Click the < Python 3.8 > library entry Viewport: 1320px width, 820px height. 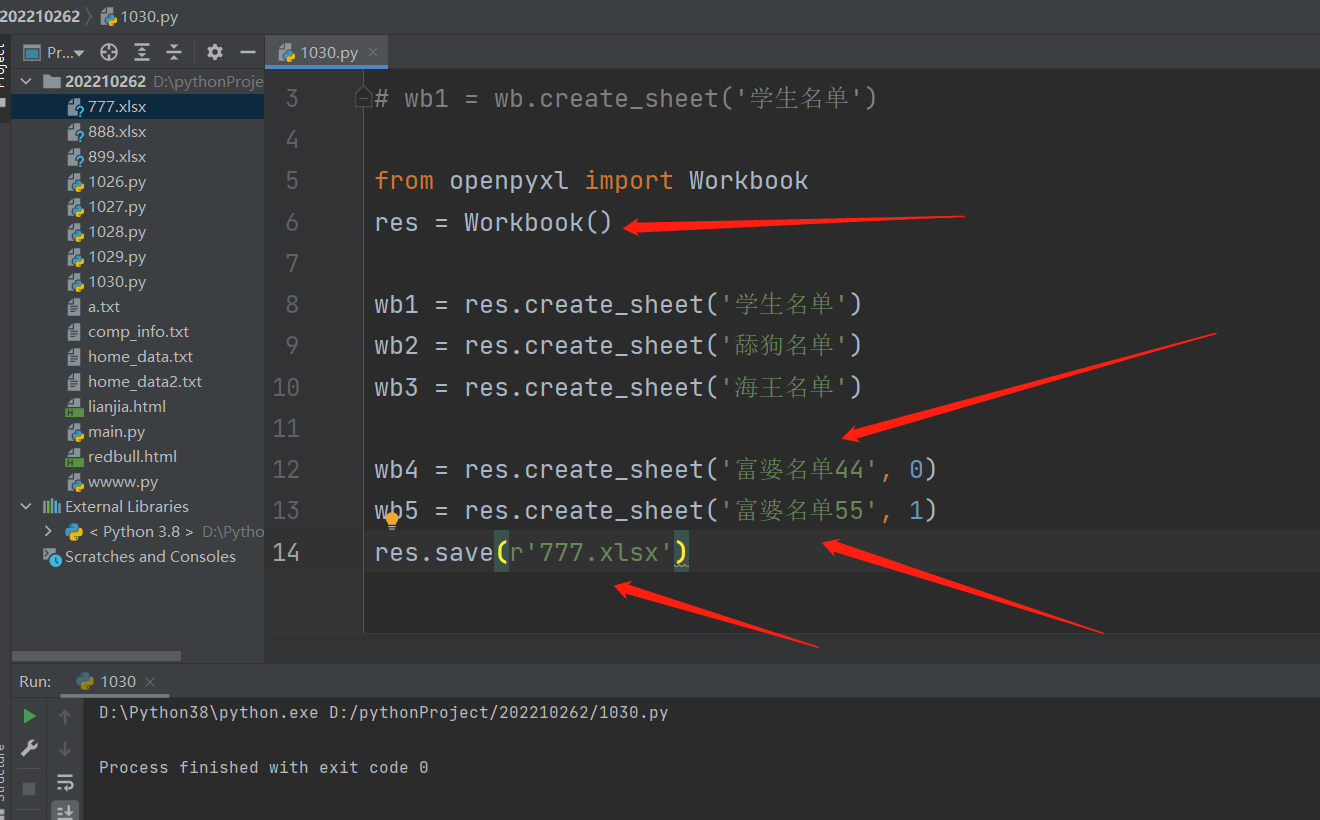pyautogui.click(x=141, y=531)
